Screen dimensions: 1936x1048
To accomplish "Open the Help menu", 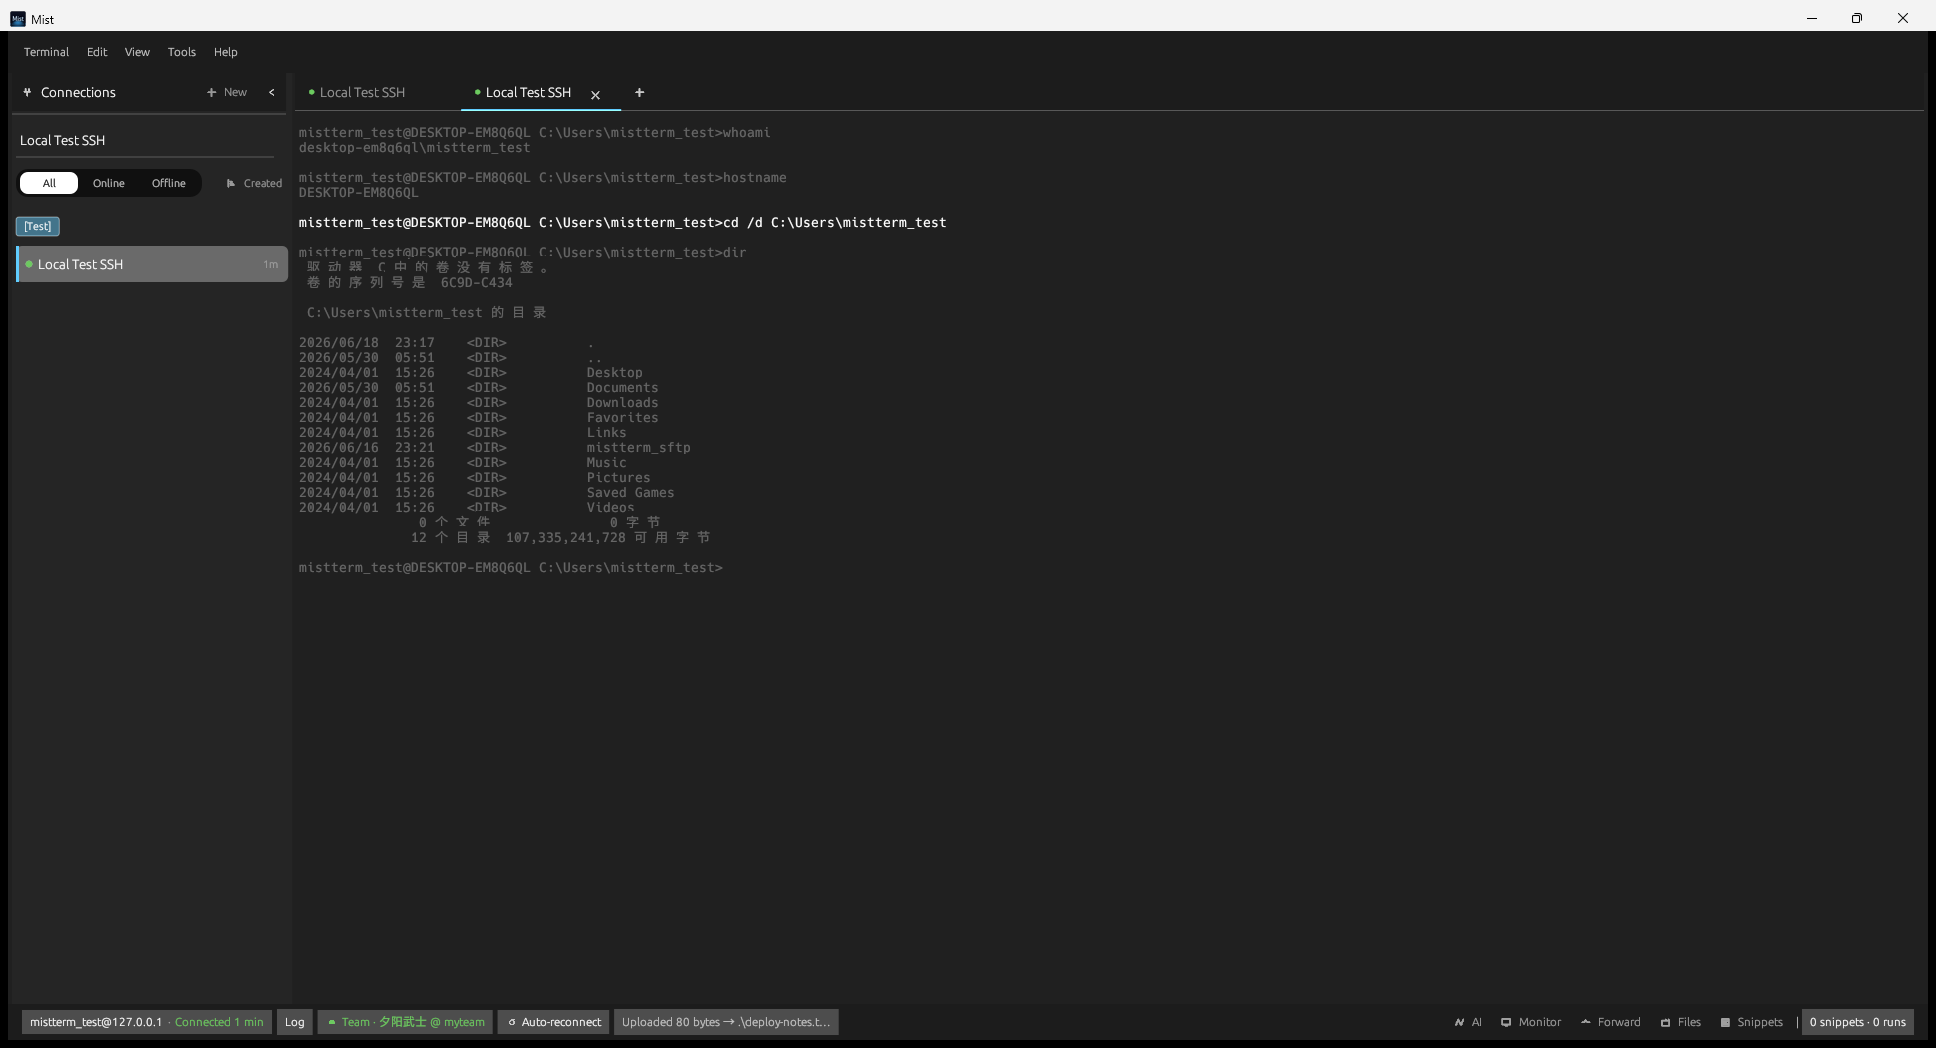I will (226, 52).
